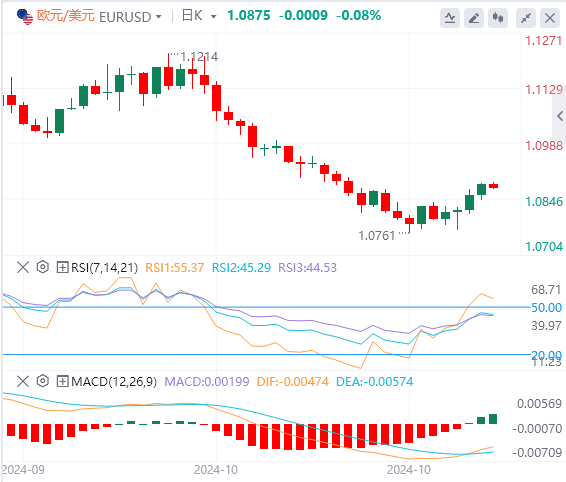Click the MACD(12,26,9) label
Viewport: 566px width, 482px height.
114,382
